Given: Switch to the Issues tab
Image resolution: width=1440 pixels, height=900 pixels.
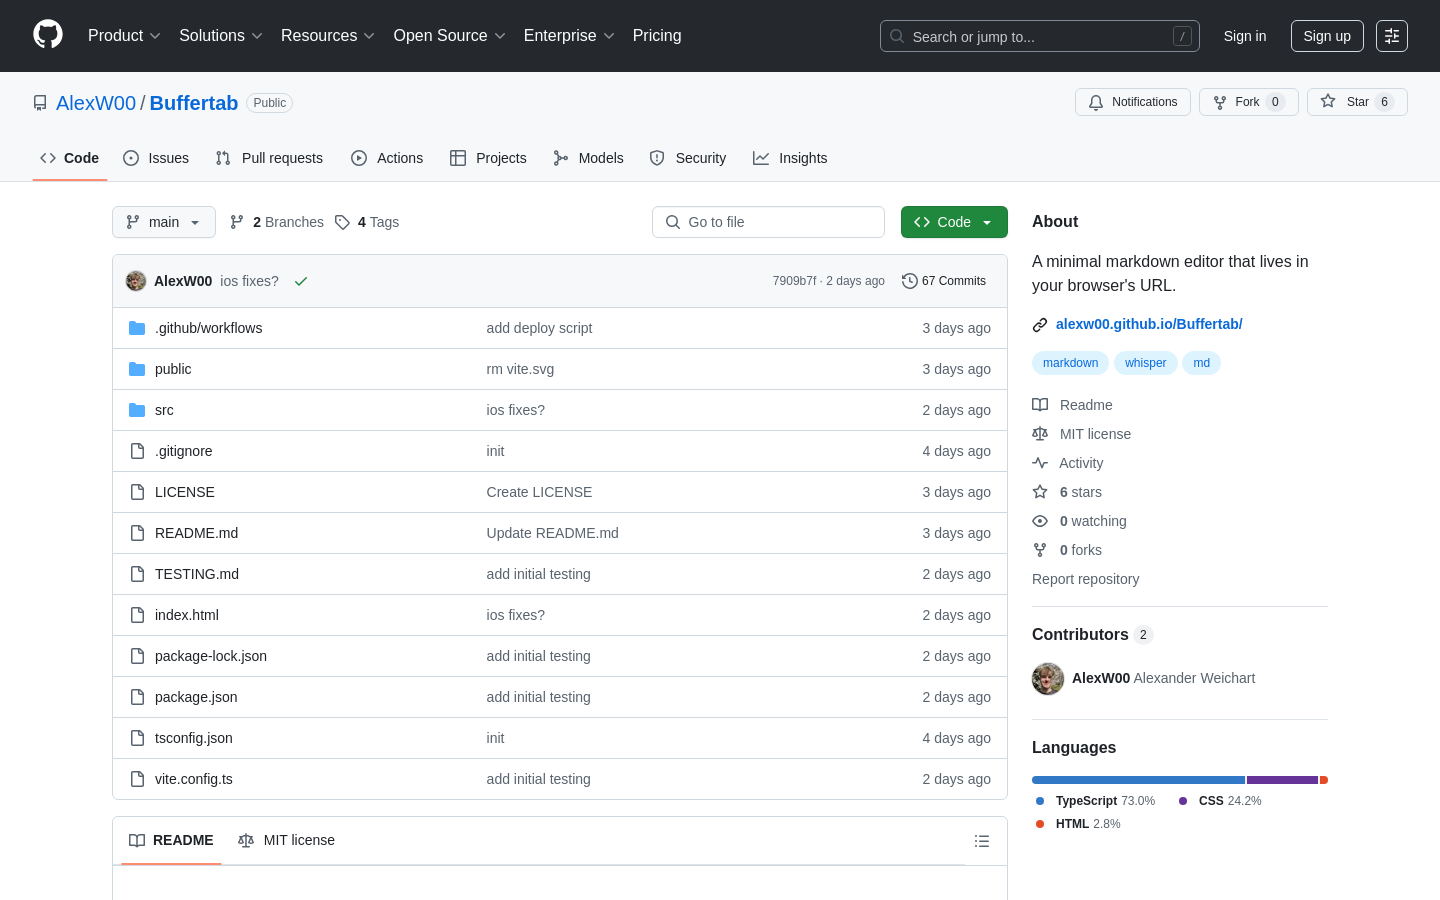Looking at the screenshot, I should (156, 158).
